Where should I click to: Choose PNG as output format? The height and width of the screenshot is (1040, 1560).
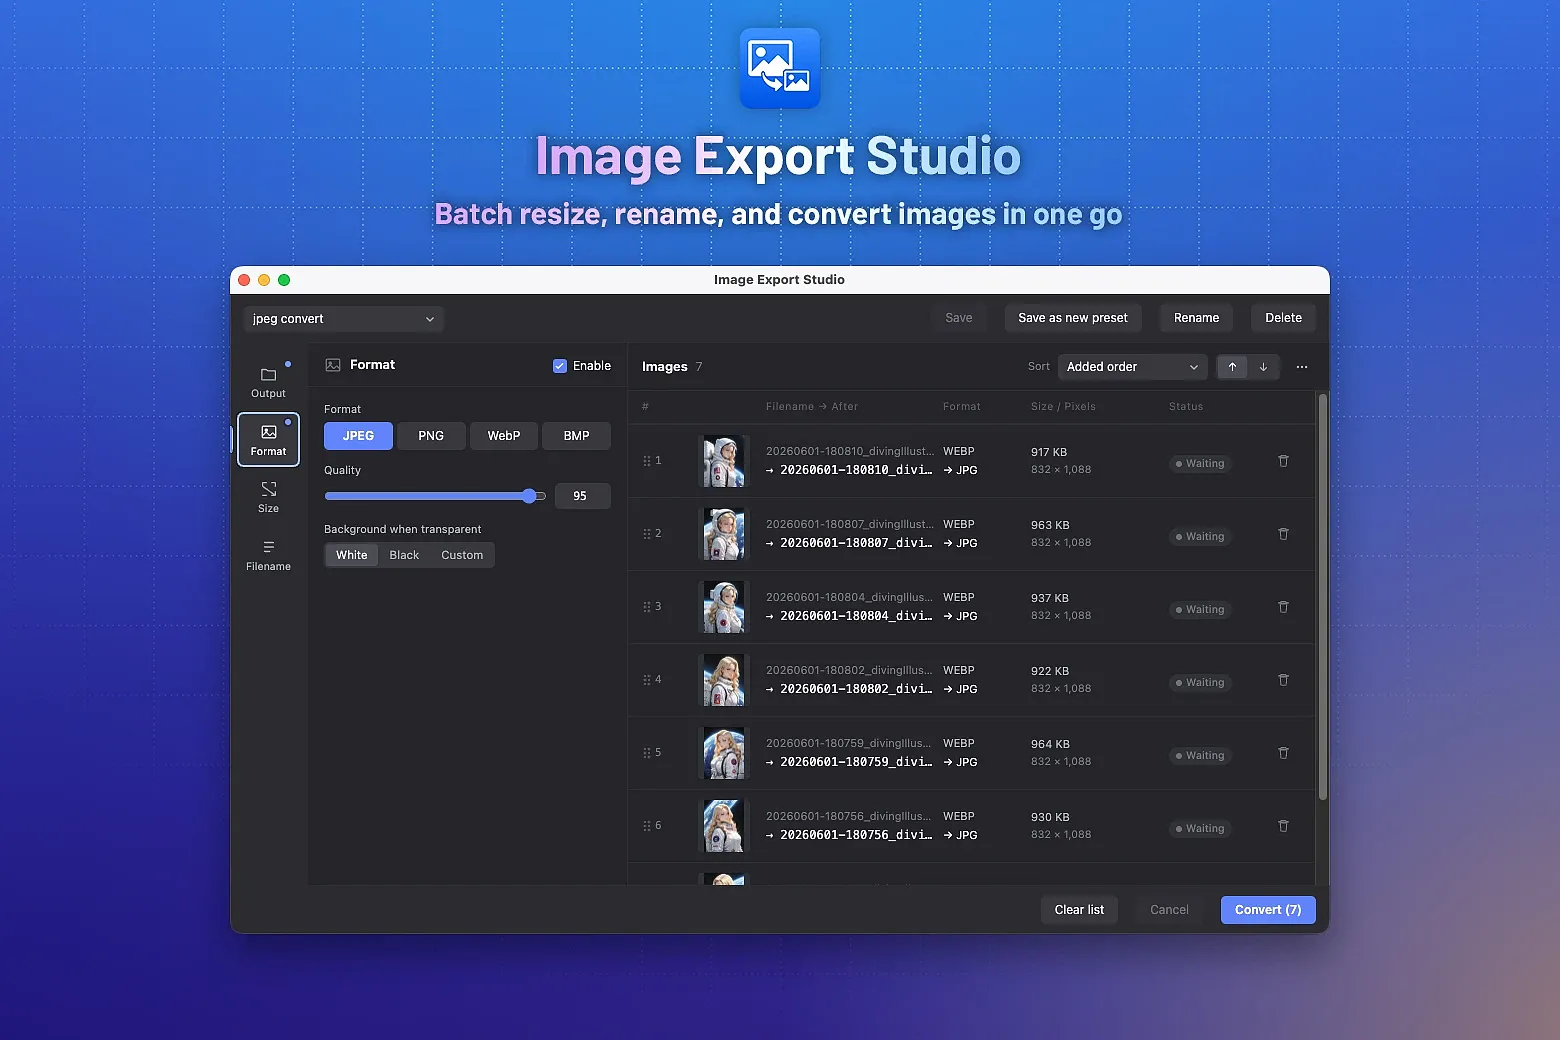[431, 436]
